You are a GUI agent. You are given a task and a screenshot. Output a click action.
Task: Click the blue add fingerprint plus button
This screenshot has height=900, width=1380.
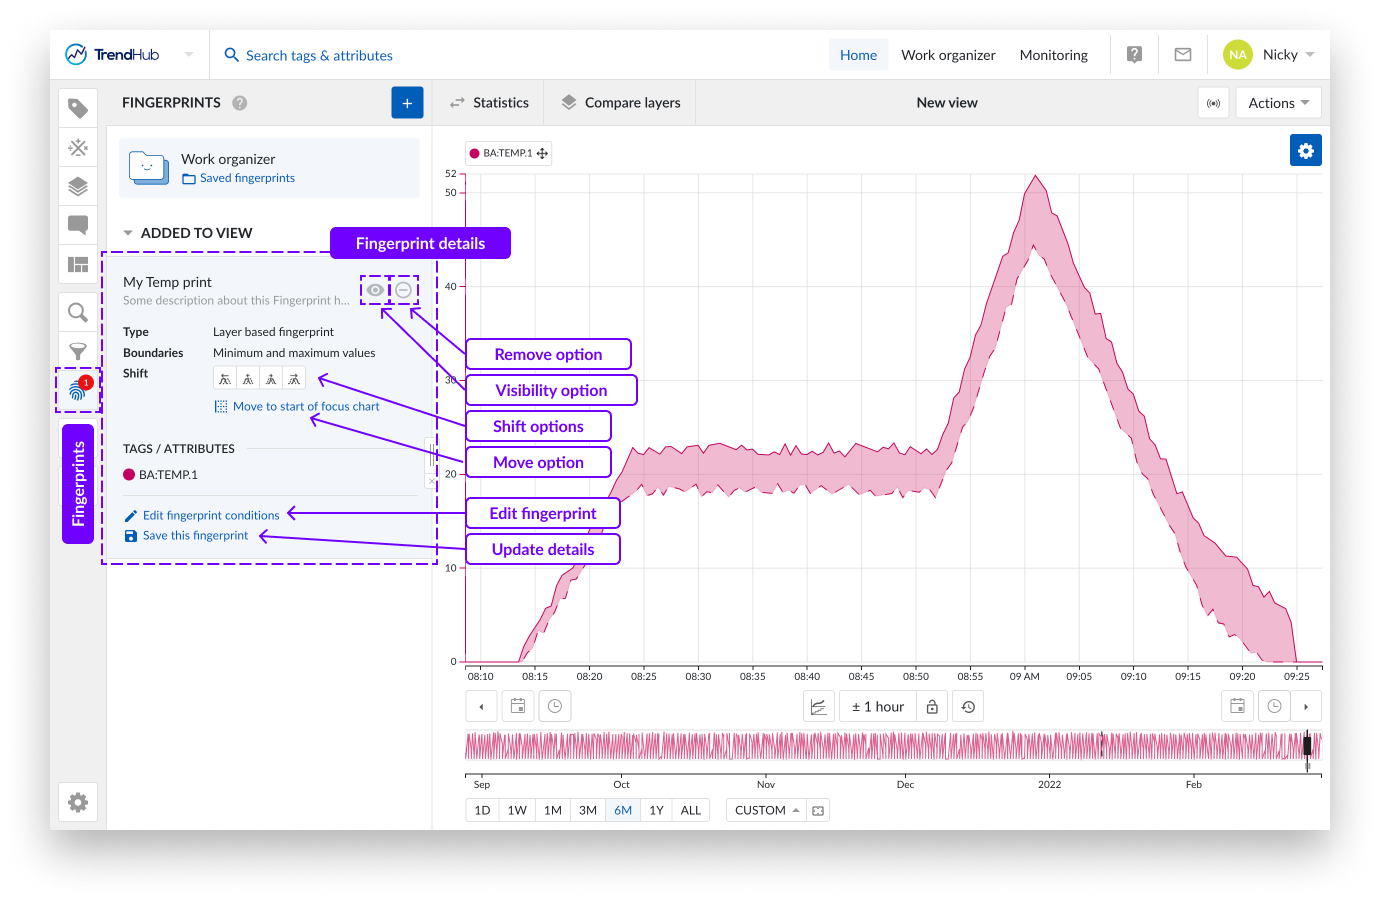pos(407,103)
